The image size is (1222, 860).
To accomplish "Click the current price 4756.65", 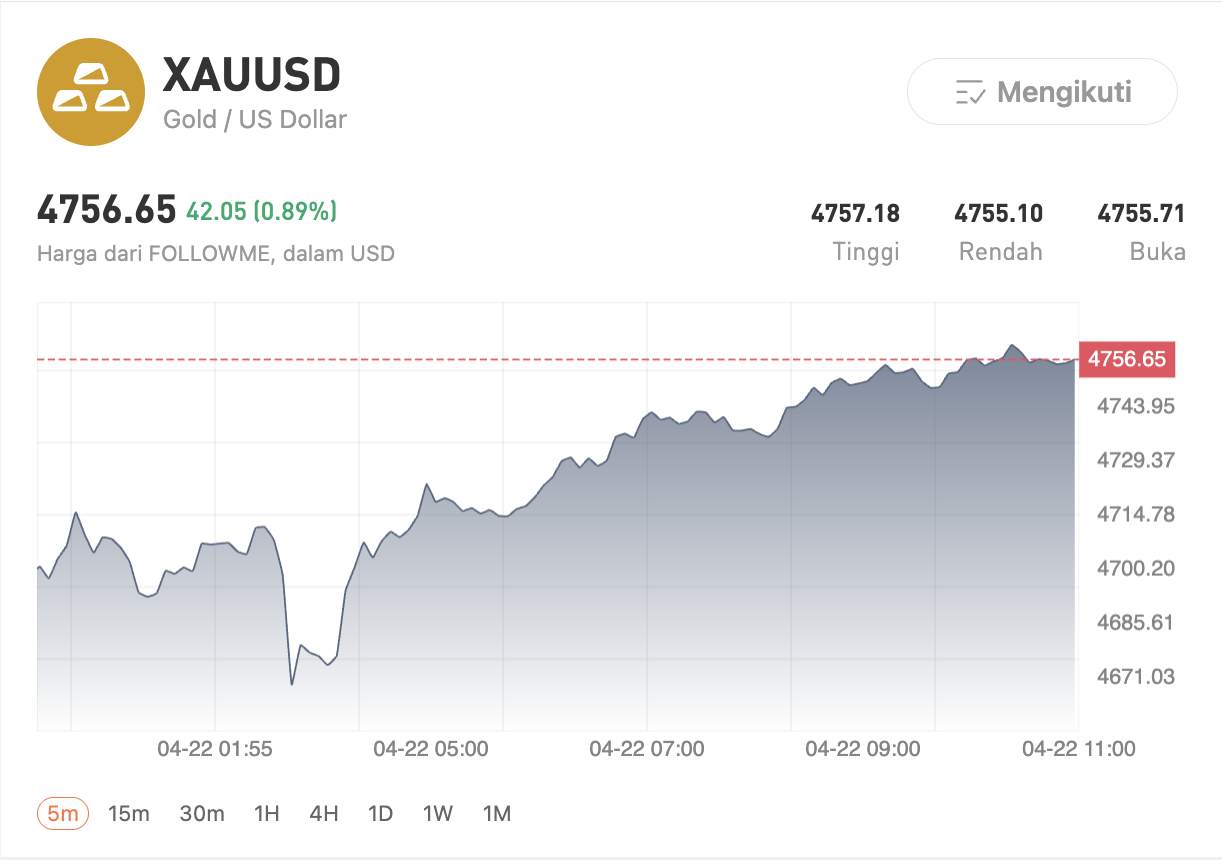I will (x=104, y=211).
